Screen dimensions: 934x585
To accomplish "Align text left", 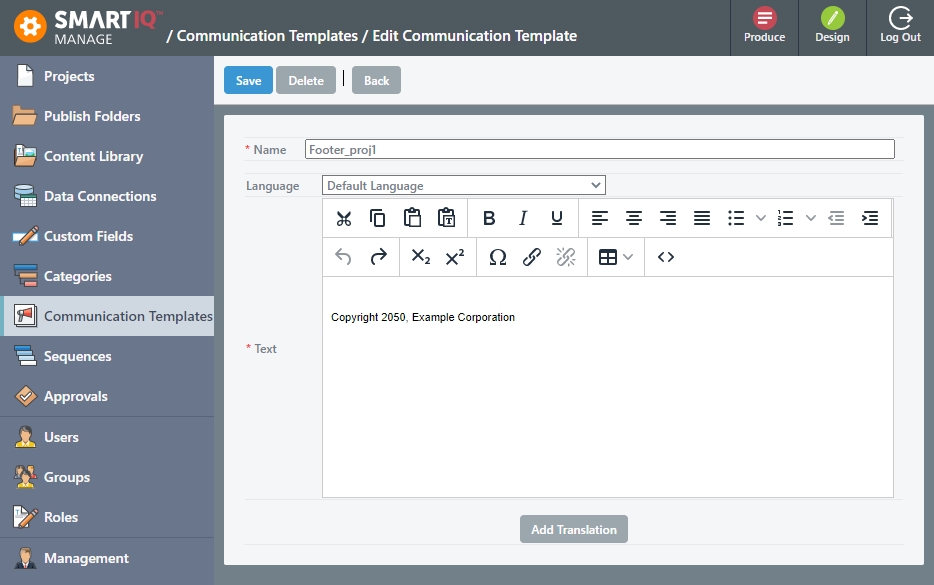I will 600,219.
